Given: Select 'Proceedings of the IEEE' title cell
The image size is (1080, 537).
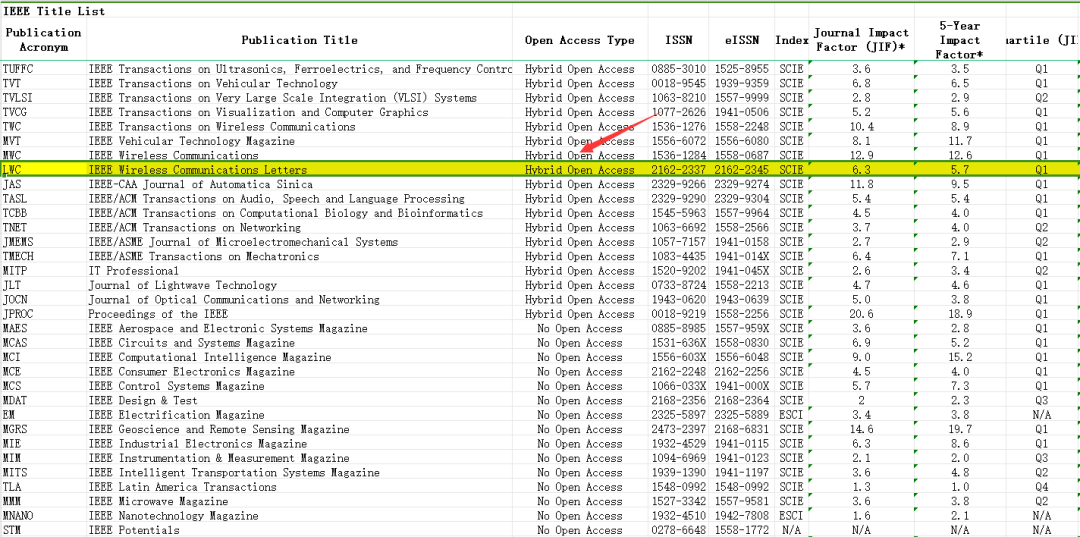Looking at the screenshot, I should (x=299, y=314).
